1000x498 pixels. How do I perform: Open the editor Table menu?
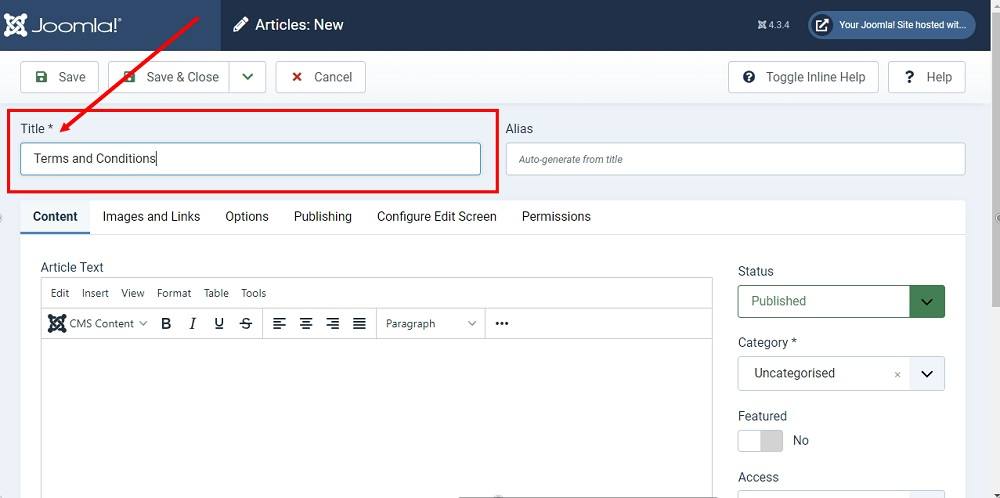click(216, 293)
